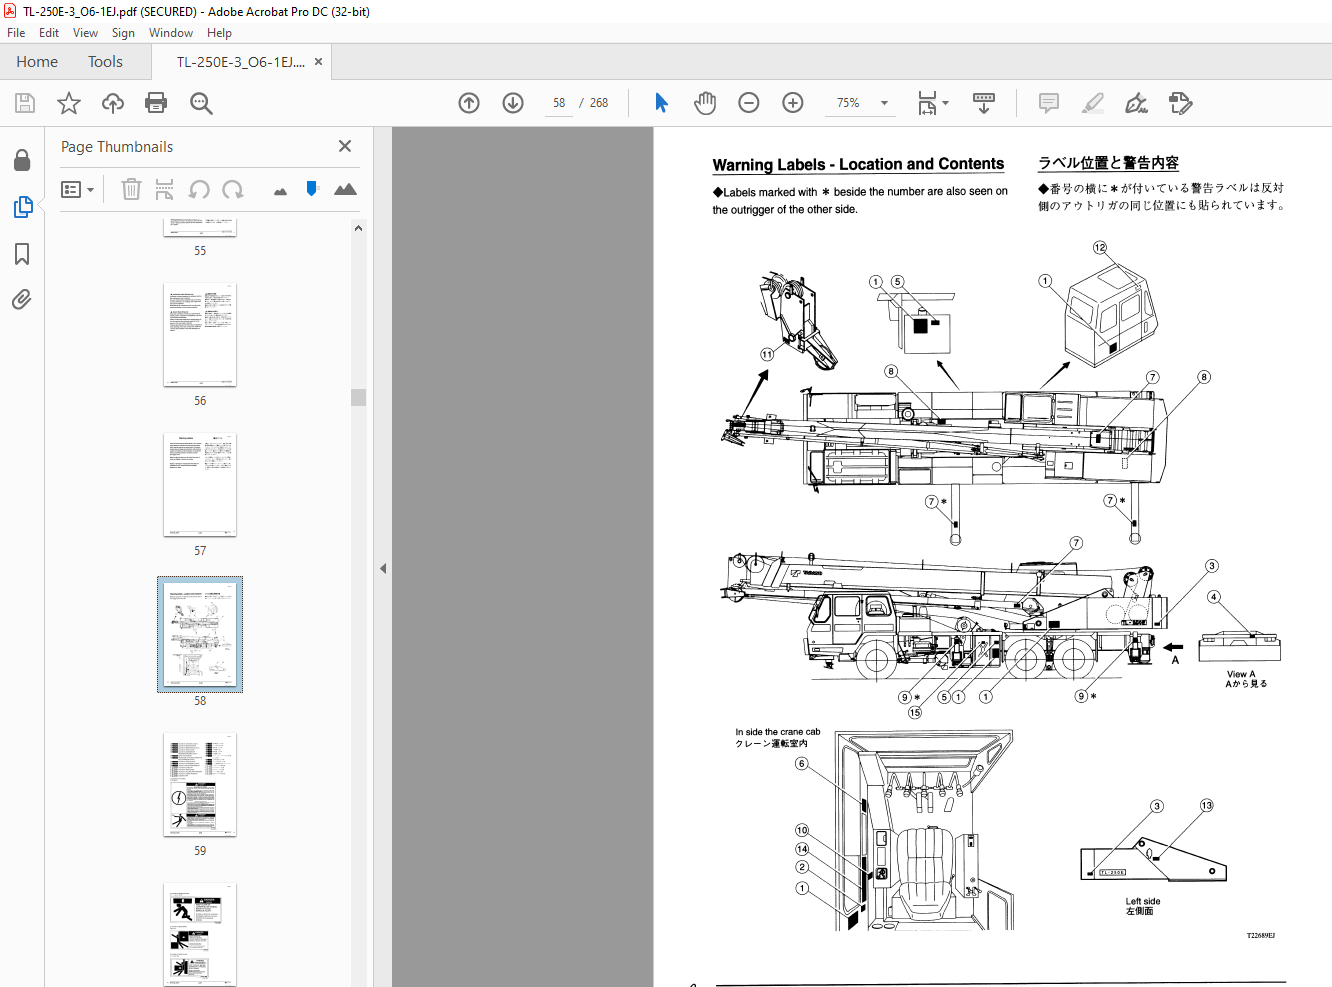Open the find text magnifier
This screenshot has width=1332, height=987.
pyautogui.click(x=201, y=103)
